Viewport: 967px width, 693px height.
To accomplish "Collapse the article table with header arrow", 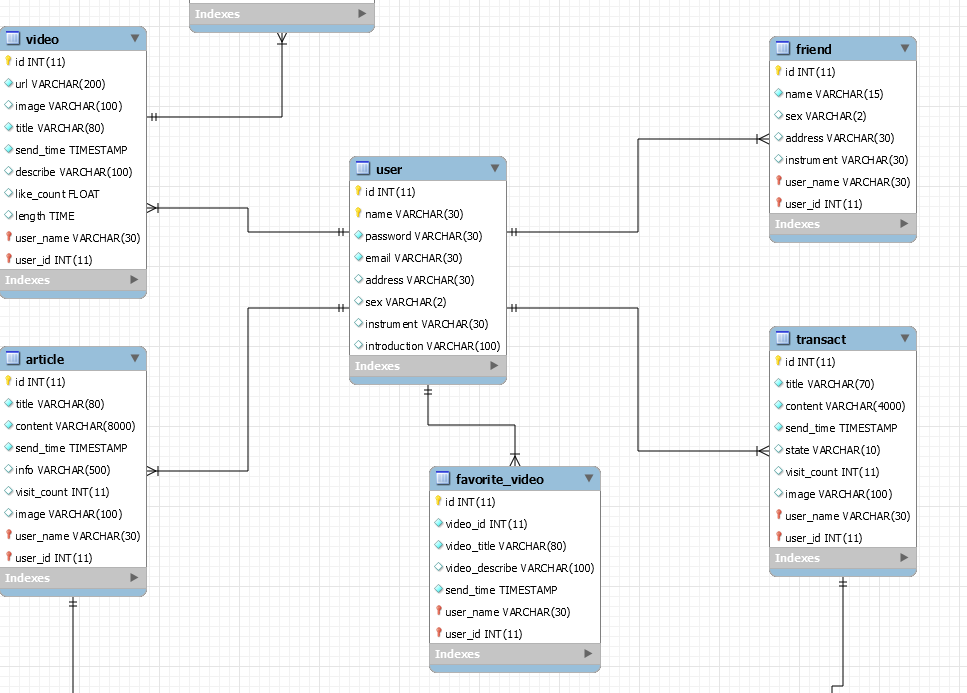I will point(135,358).
